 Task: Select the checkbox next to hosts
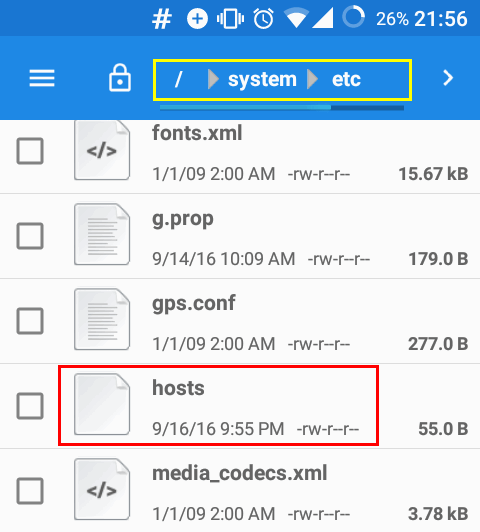[x=30, y=406]
